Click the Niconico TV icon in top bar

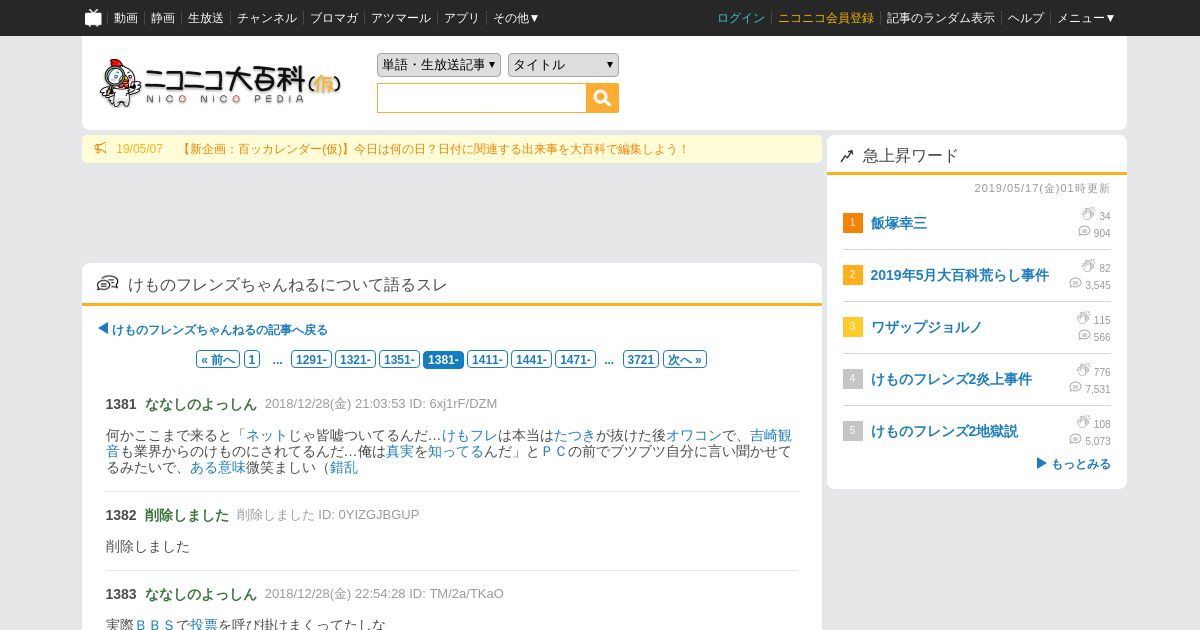(93, 17)
